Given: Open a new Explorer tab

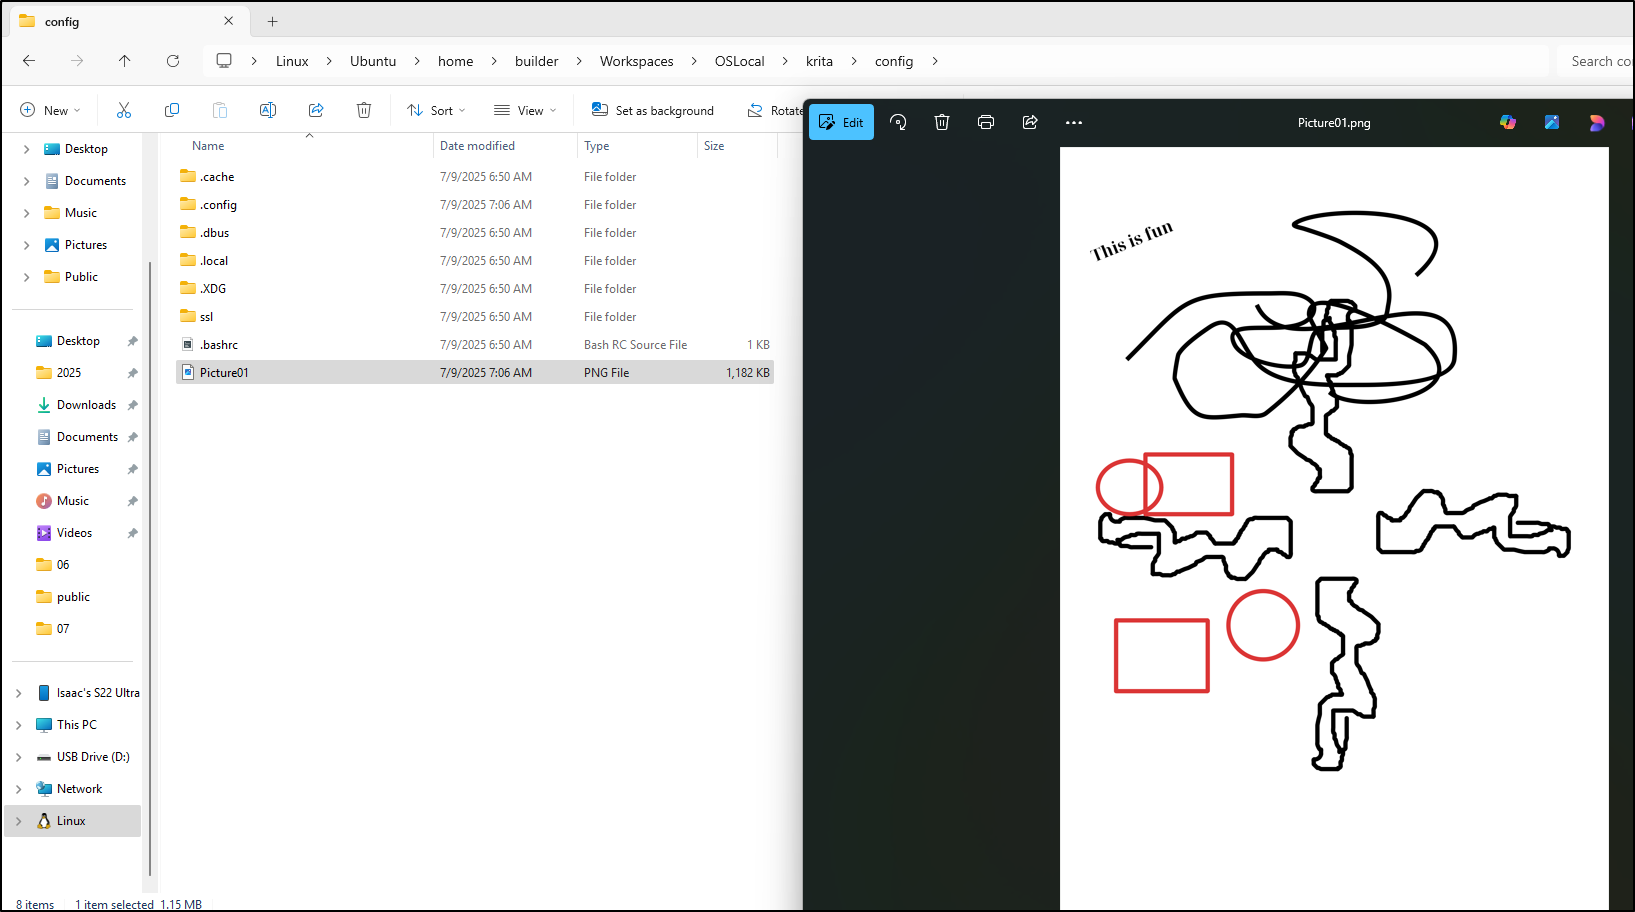Looking at the screenshot, I should pyautogui.click(x=273, y=21).
